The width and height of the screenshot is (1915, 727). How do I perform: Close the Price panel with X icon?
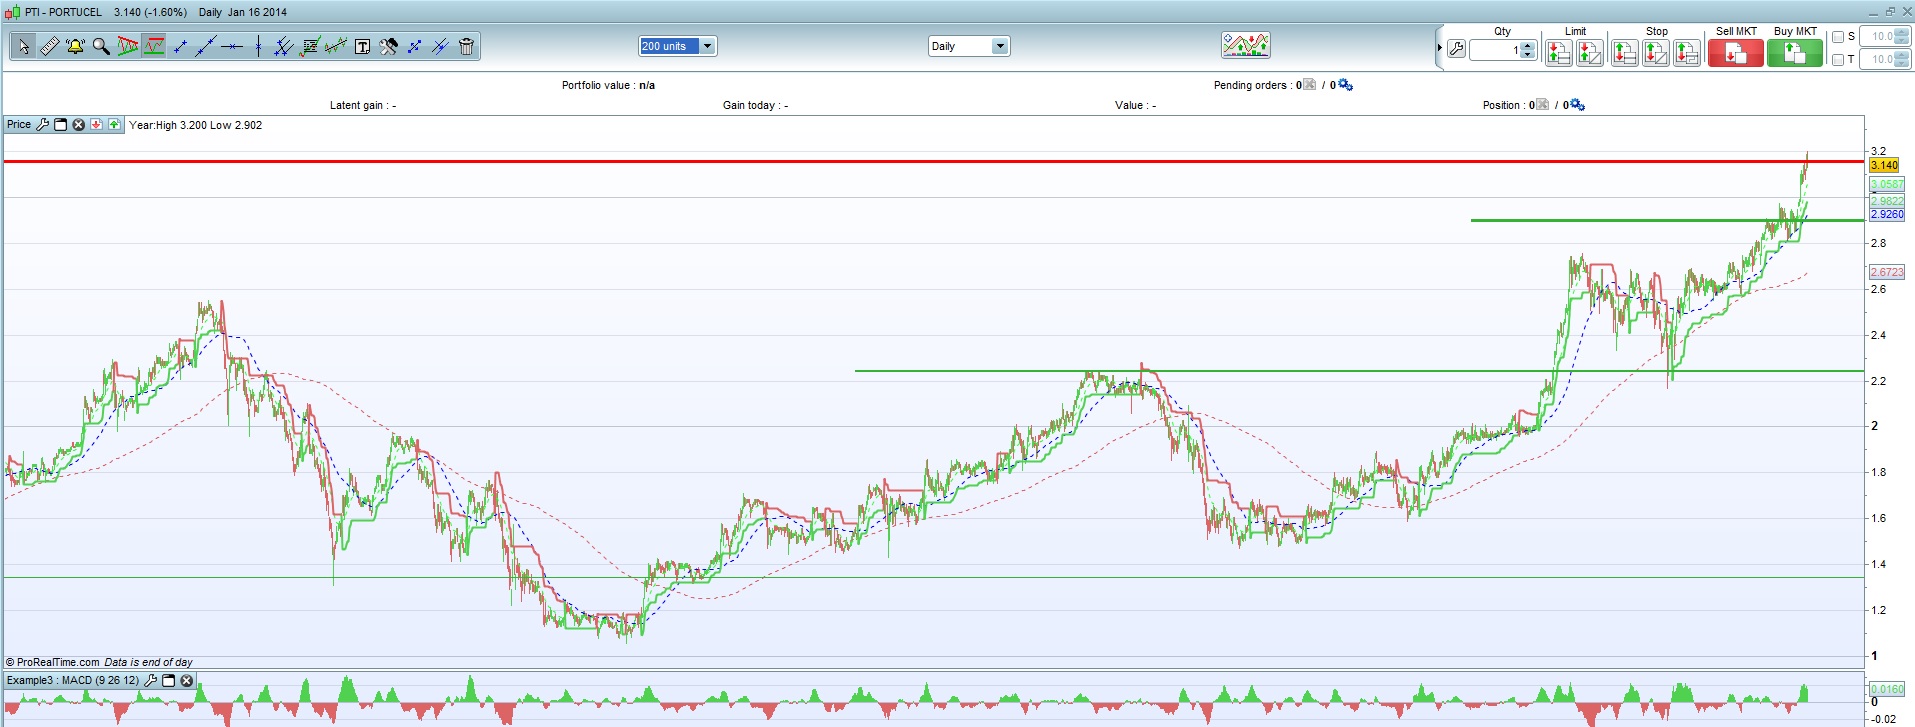tap(78, 125)
